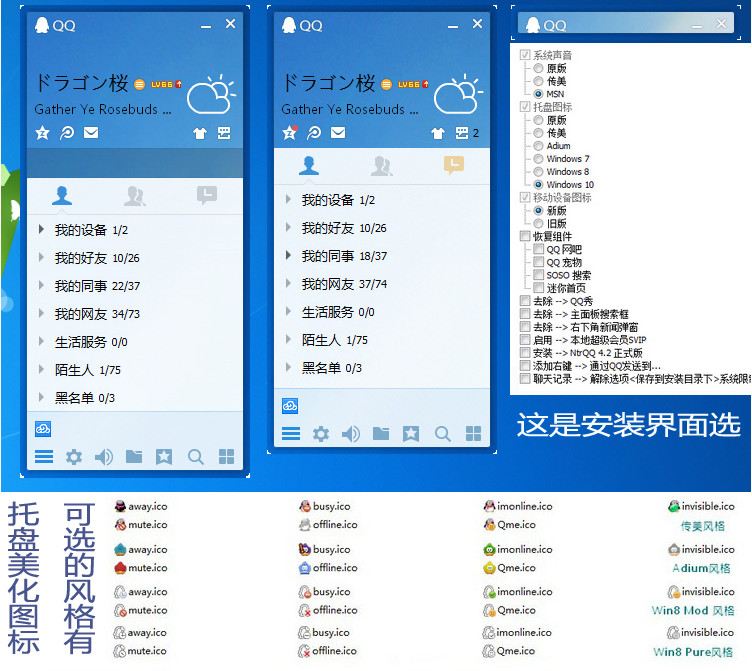Click the skin shirt icon in left QQ window
The height and width of the screenshot is (671, 752).
coord(200,133)
